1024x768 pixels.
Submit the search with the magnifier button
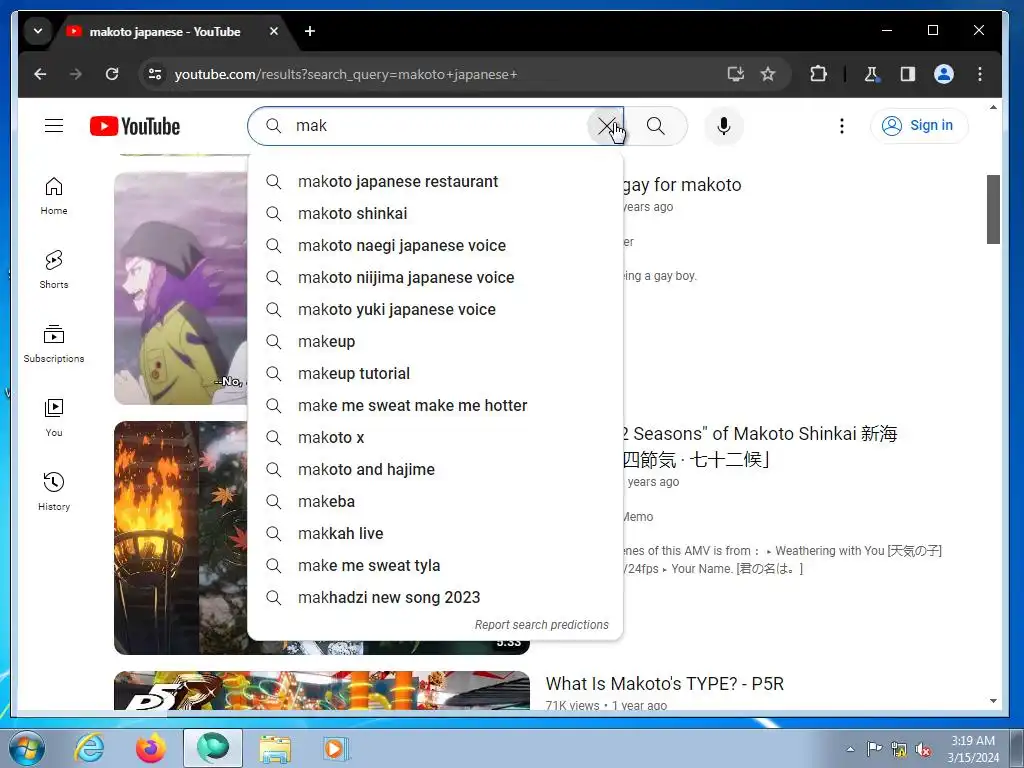pos(656,126)
